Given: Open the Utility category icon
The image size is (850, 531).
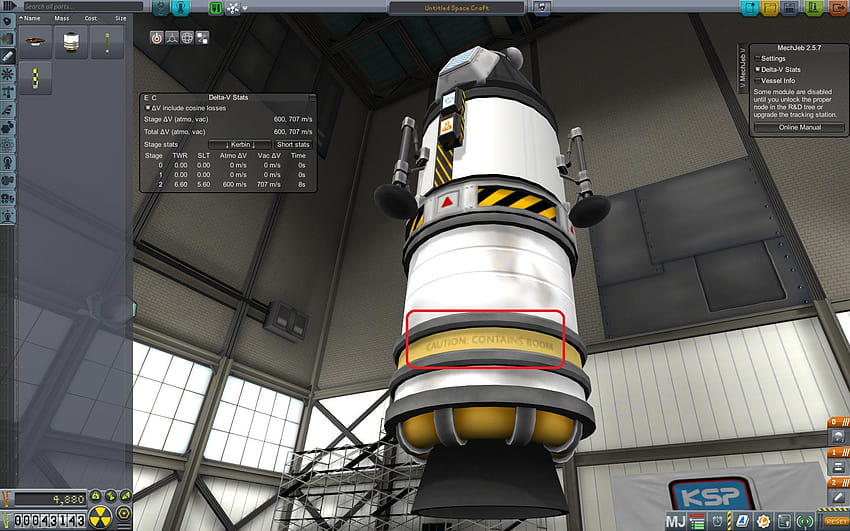Looking at the screenshot, I should tap(8, 127).
